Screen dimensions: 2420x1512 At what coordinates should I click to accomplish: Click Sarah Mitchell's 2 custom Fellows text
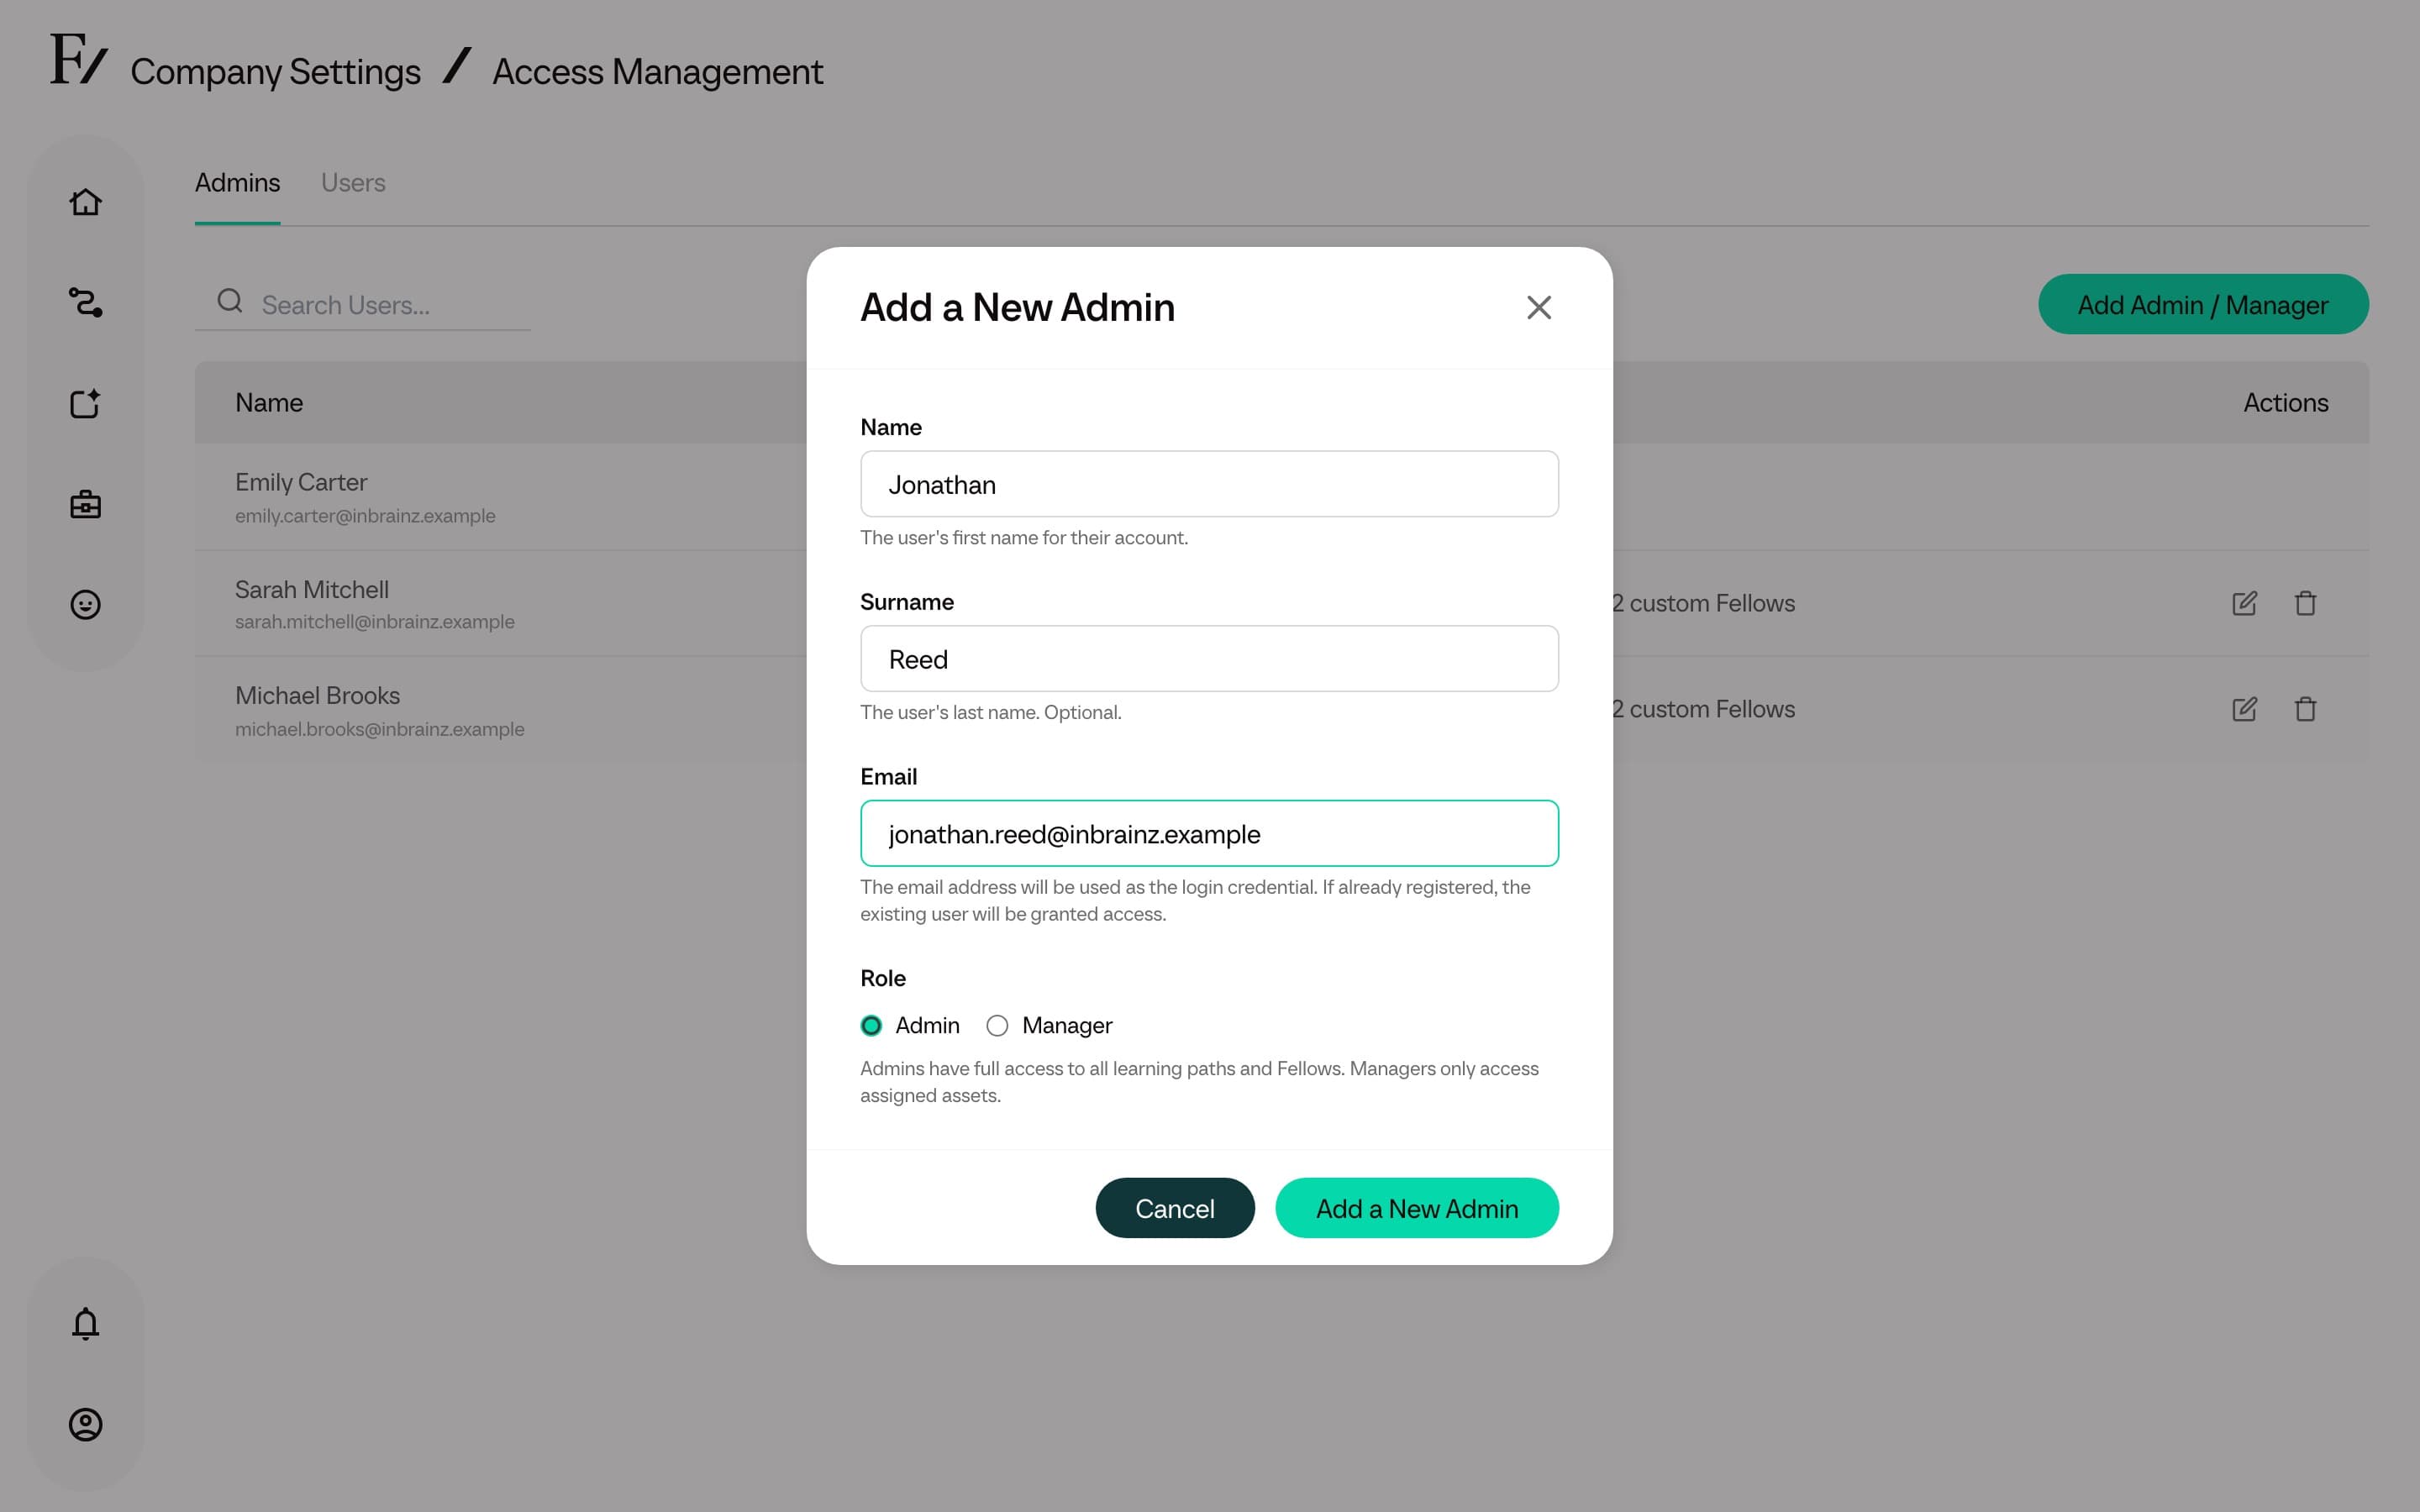click(1703, 603)
